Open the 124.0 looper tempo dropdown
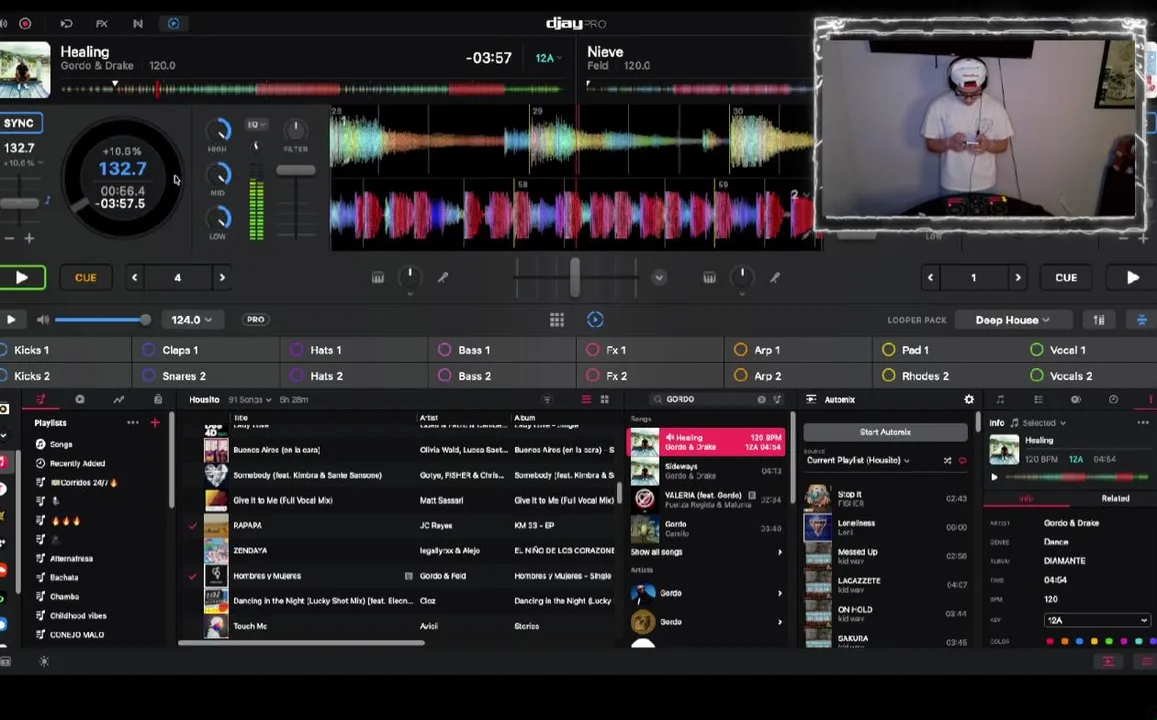1157x720 pixels. pos(191,319)
